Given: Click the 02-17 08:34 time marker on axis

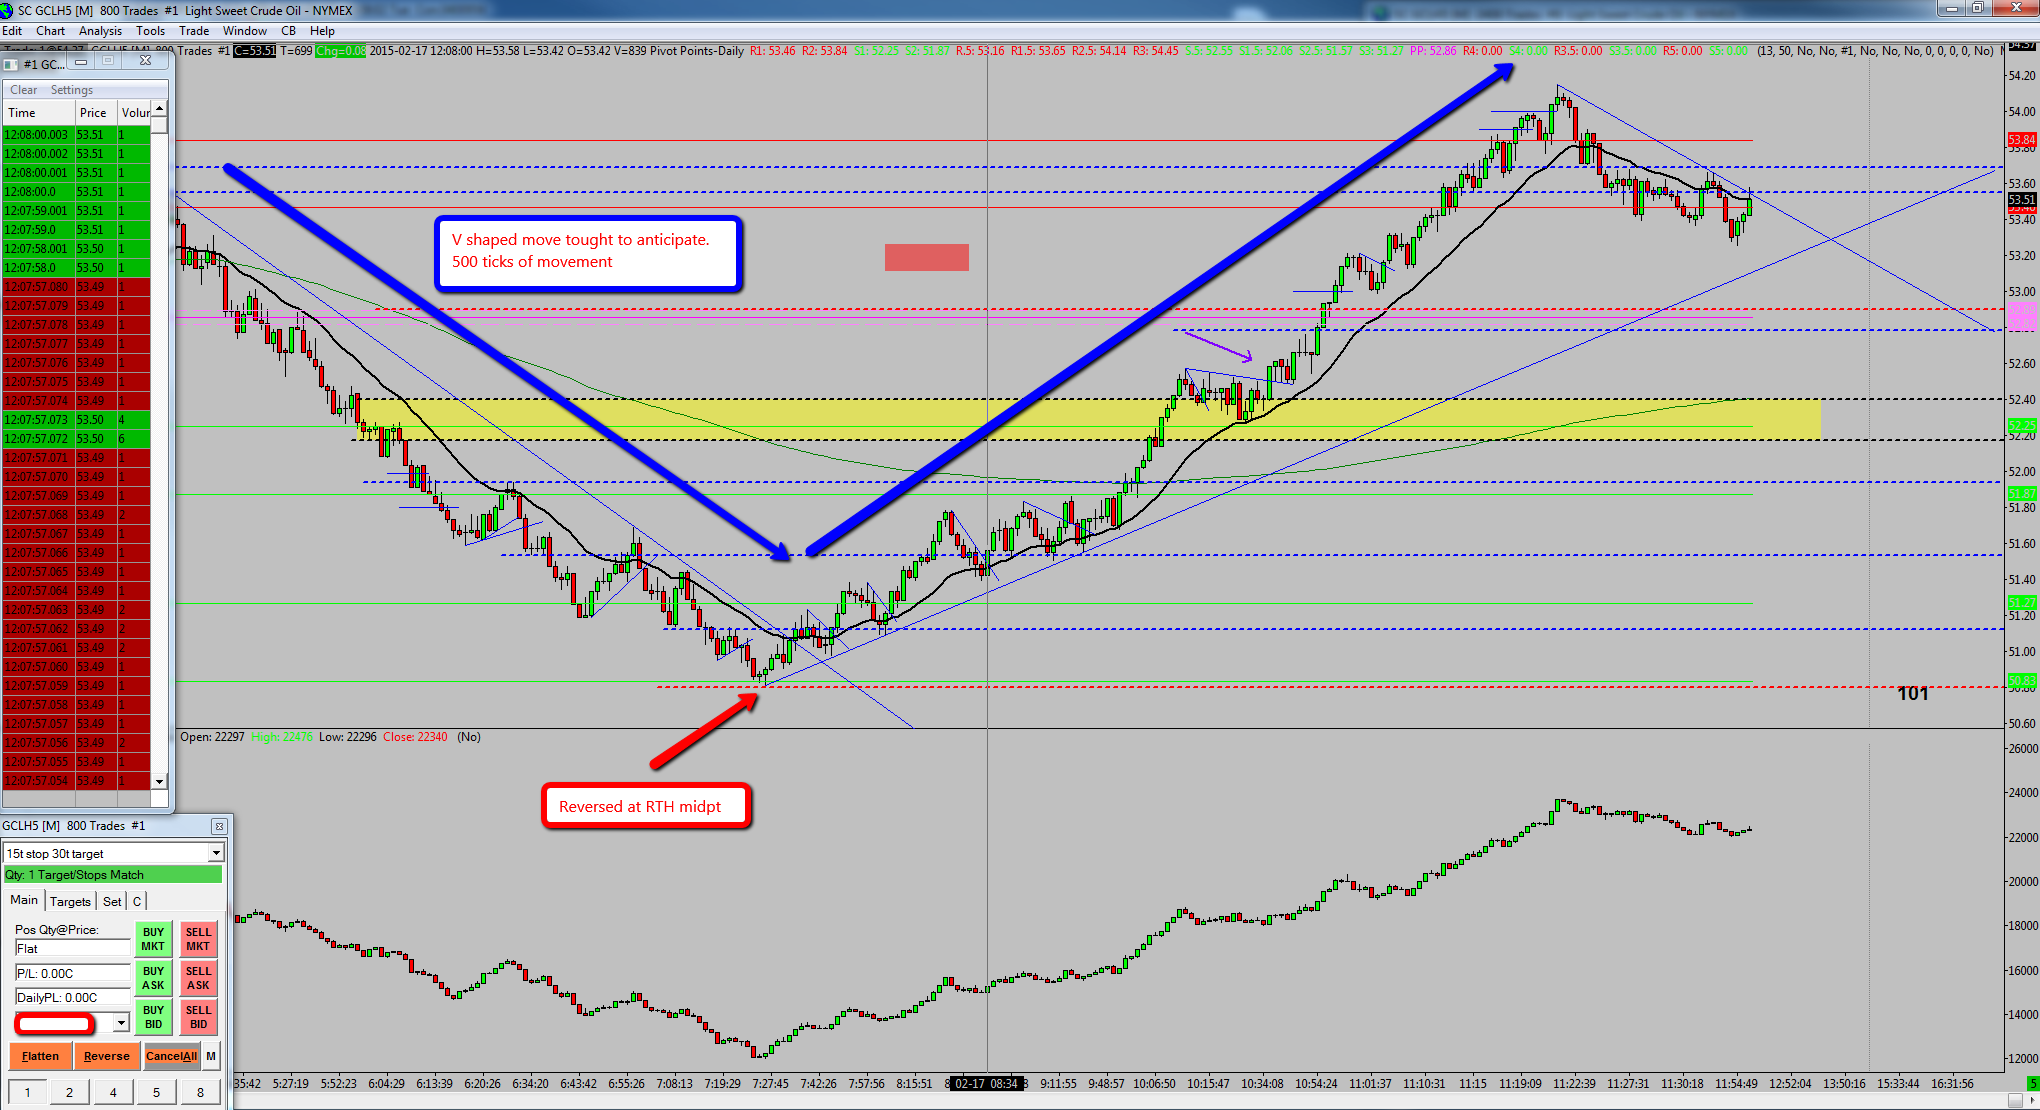Looking at the screenshot, I should point(986,1083).
